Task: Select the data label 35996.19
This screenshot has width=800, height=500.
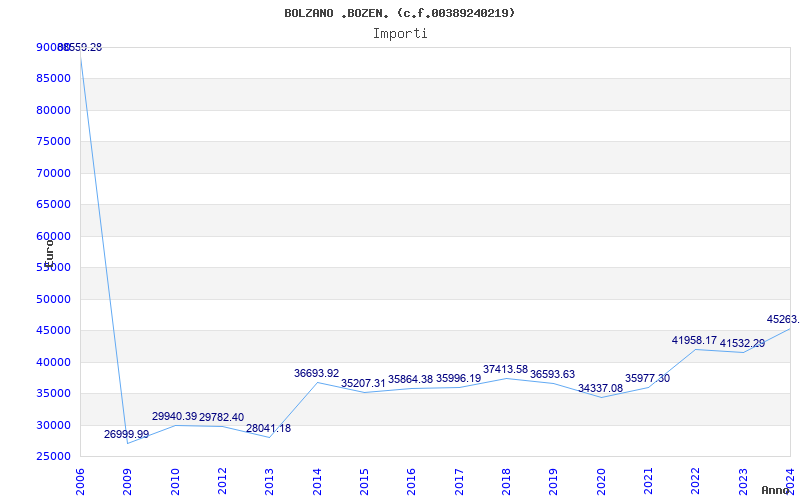Action: point(458,379)
